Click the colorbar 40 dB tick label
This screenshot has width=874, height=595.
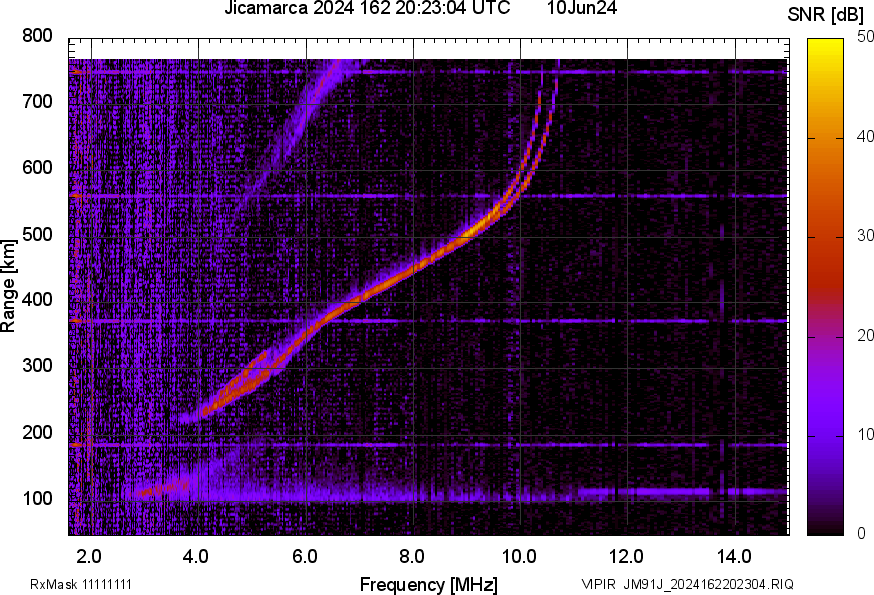coord(865,137)
